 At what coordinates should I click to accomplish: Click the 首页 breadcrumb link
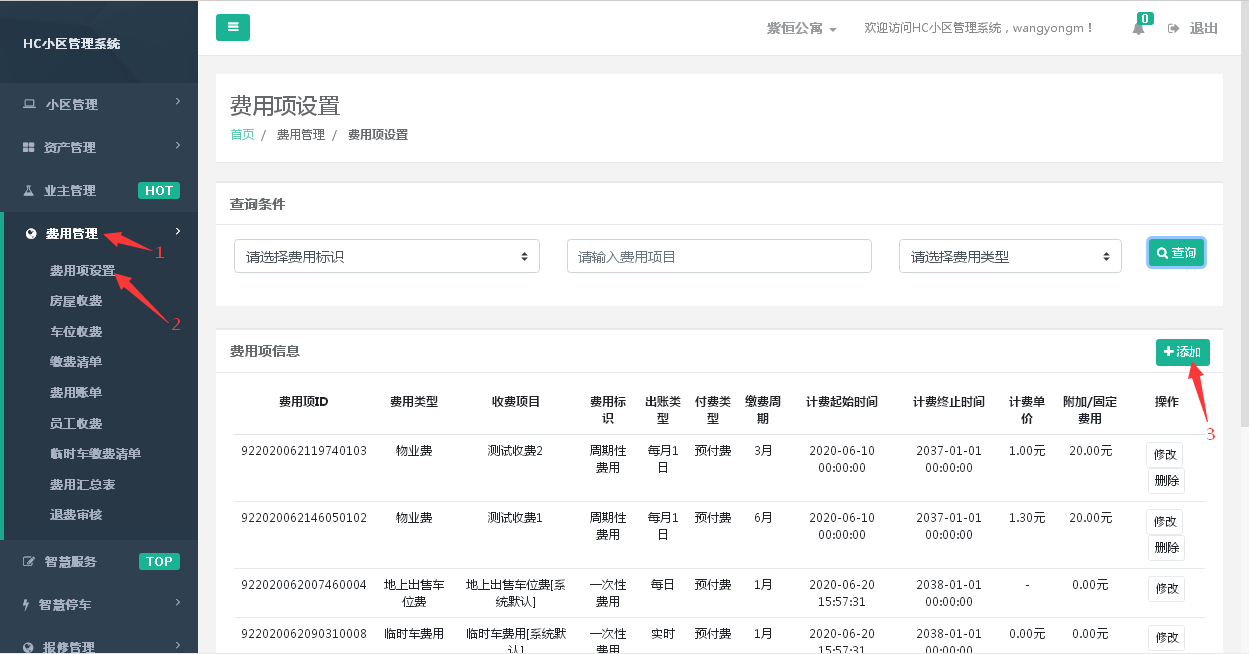tap(242, 134)
